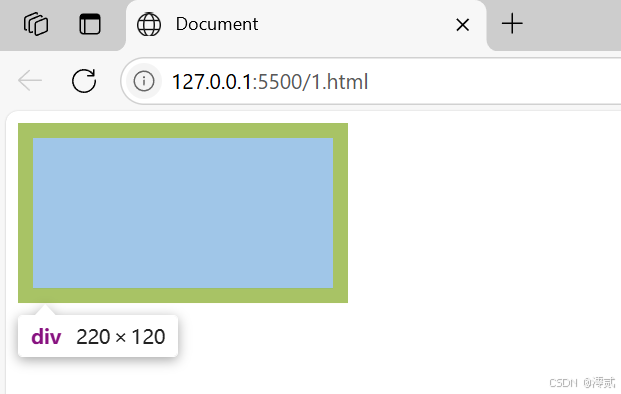Viewport: 621px width, 394px height.
Task: Click the :5500/1.html path portion of URL
Action: [x=310, y=82]
